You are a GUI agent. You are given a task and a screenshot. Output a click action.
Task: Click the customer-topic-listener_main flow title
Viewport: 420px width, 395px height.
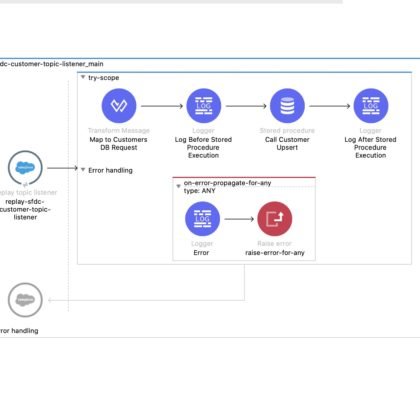tap(52, 64)
